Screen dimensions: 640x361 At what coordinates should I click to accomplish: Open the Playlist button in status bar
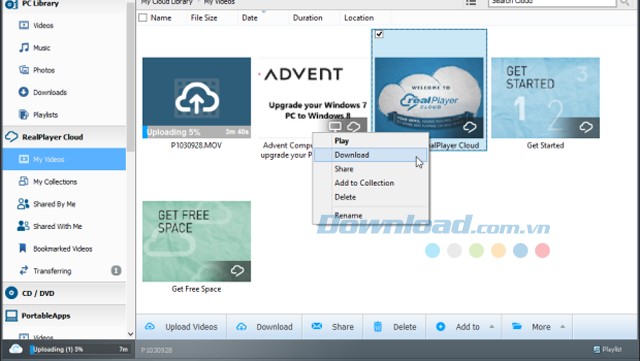tap(607, 350)
